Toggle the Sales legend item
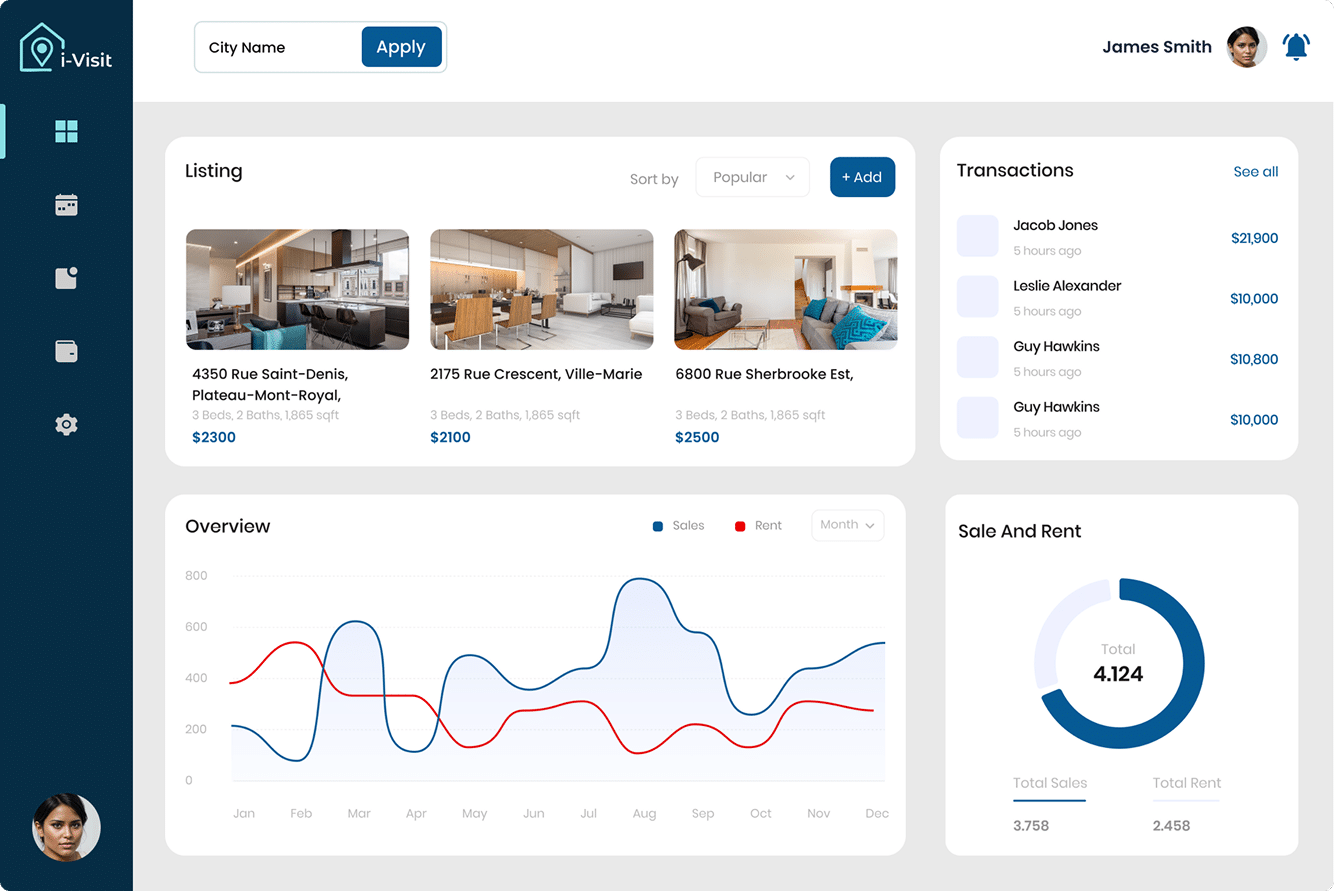The image size is (1334, 891). pyautogui.click(x=678, y=526)
